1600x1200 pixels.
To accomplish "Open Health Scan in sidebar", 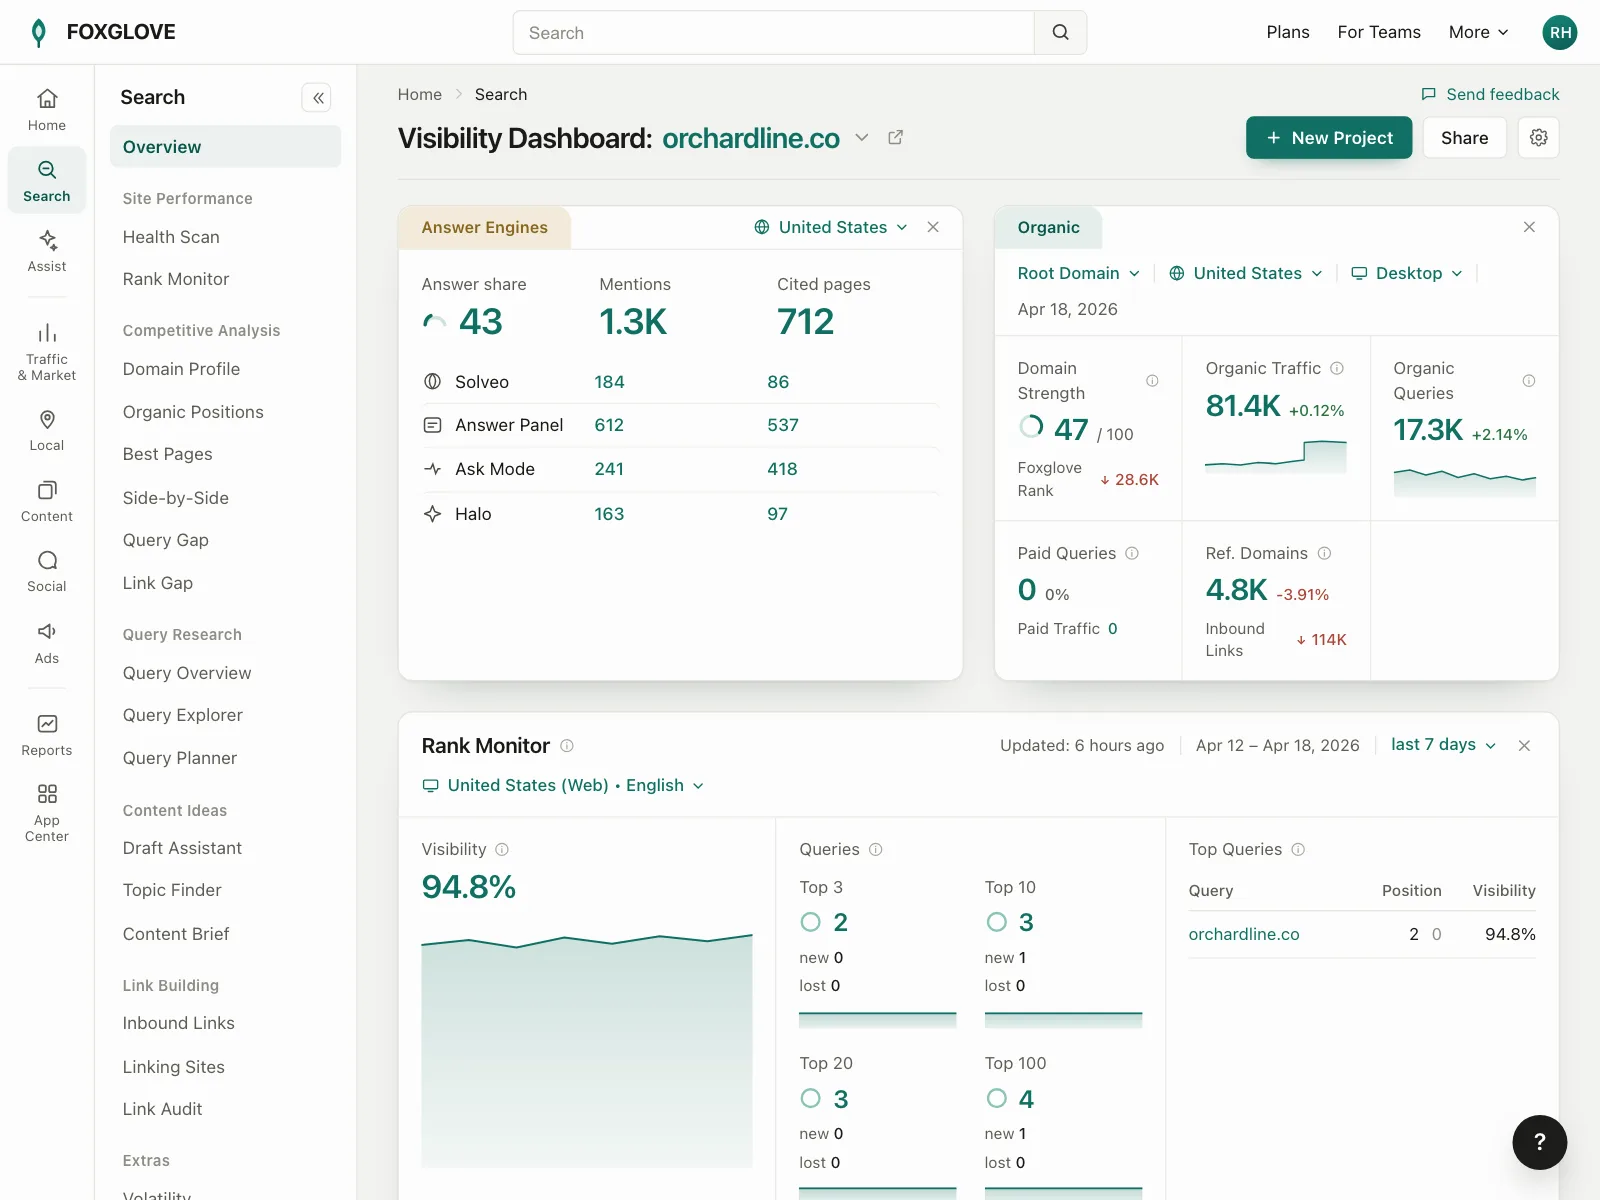I will coord(171,237).
